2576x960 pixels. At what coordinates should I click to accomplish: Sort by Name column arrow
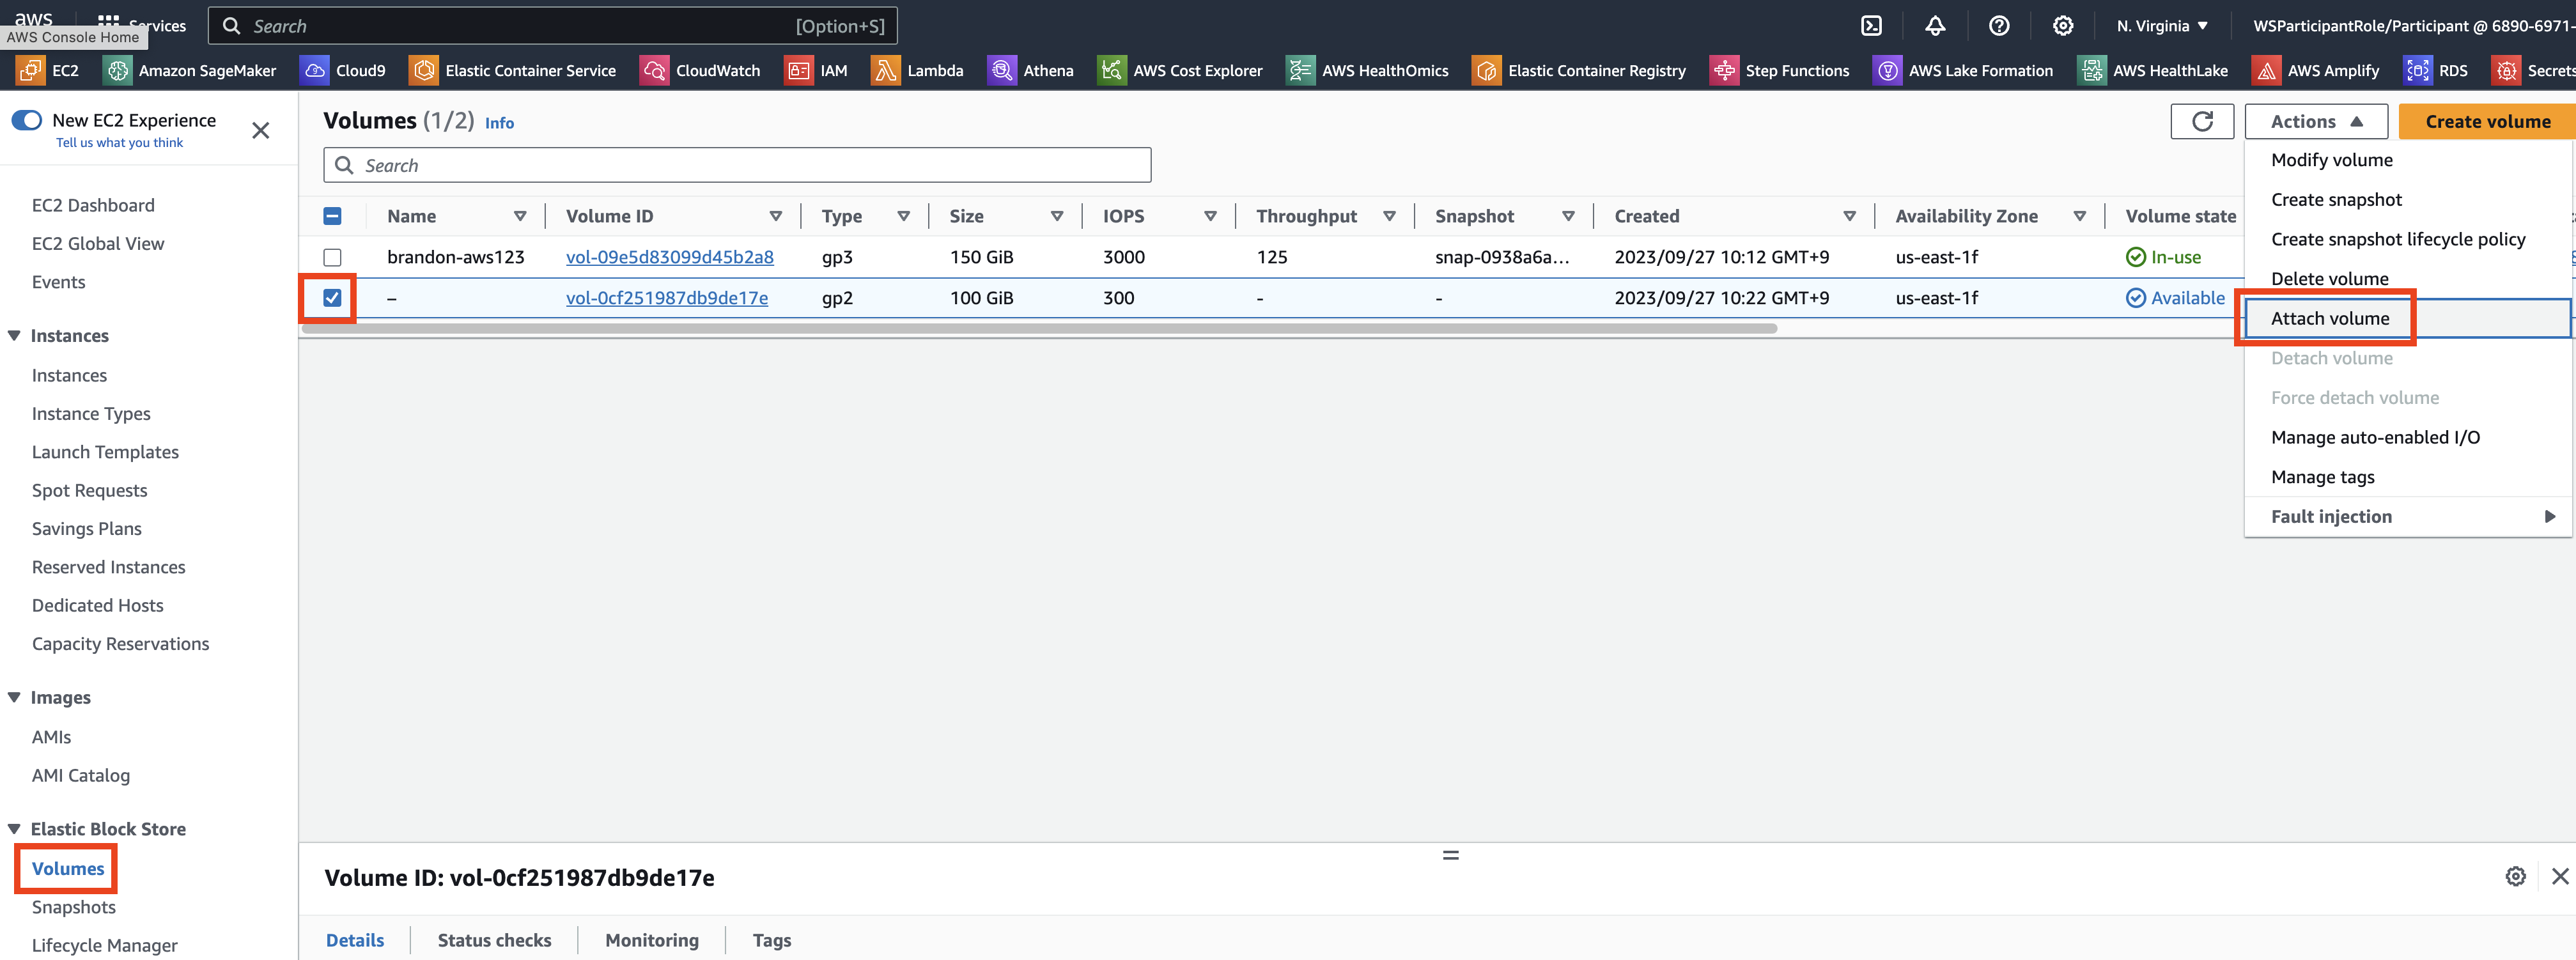[x=520, y=216]
